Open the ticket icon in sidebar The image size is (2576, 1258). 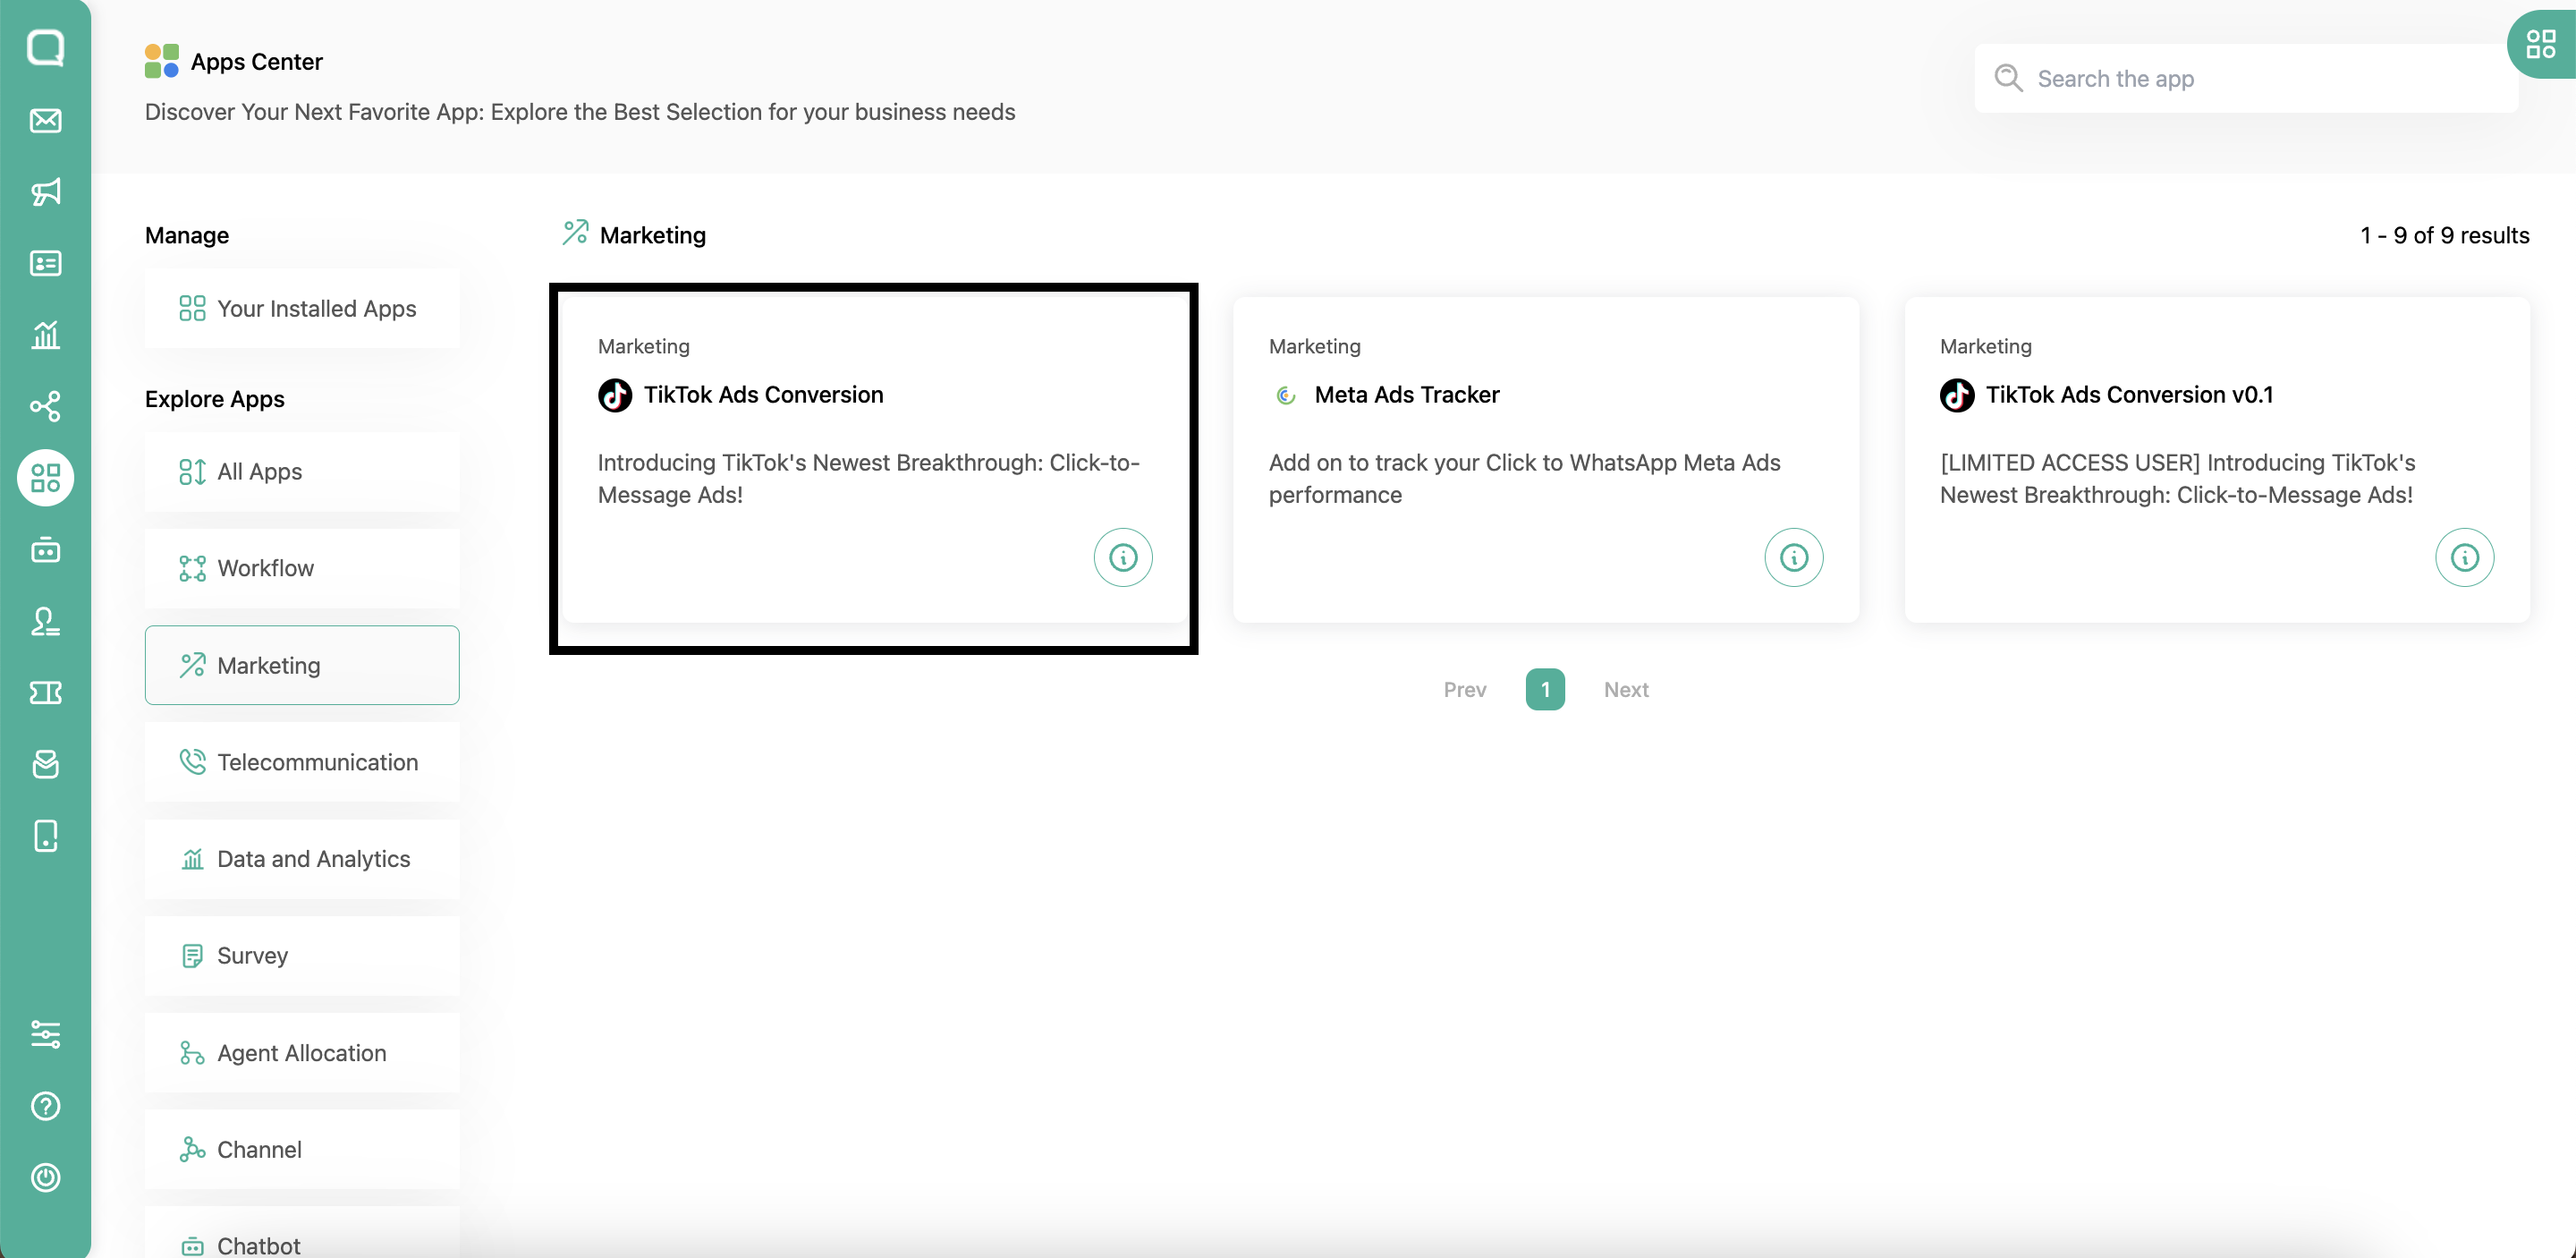point(45,692)
